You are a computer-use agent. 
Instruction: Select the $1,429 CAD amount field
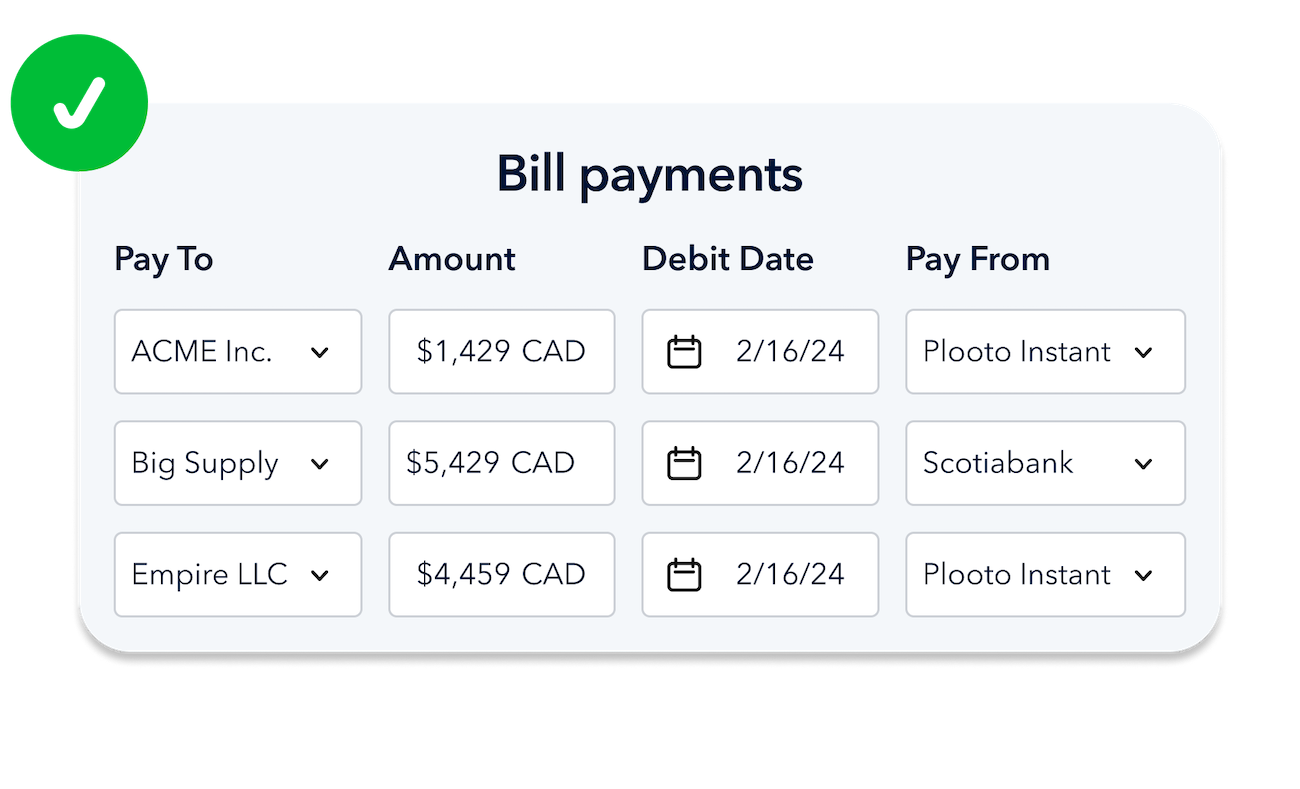pyautogui.click(x=501, y=352)
